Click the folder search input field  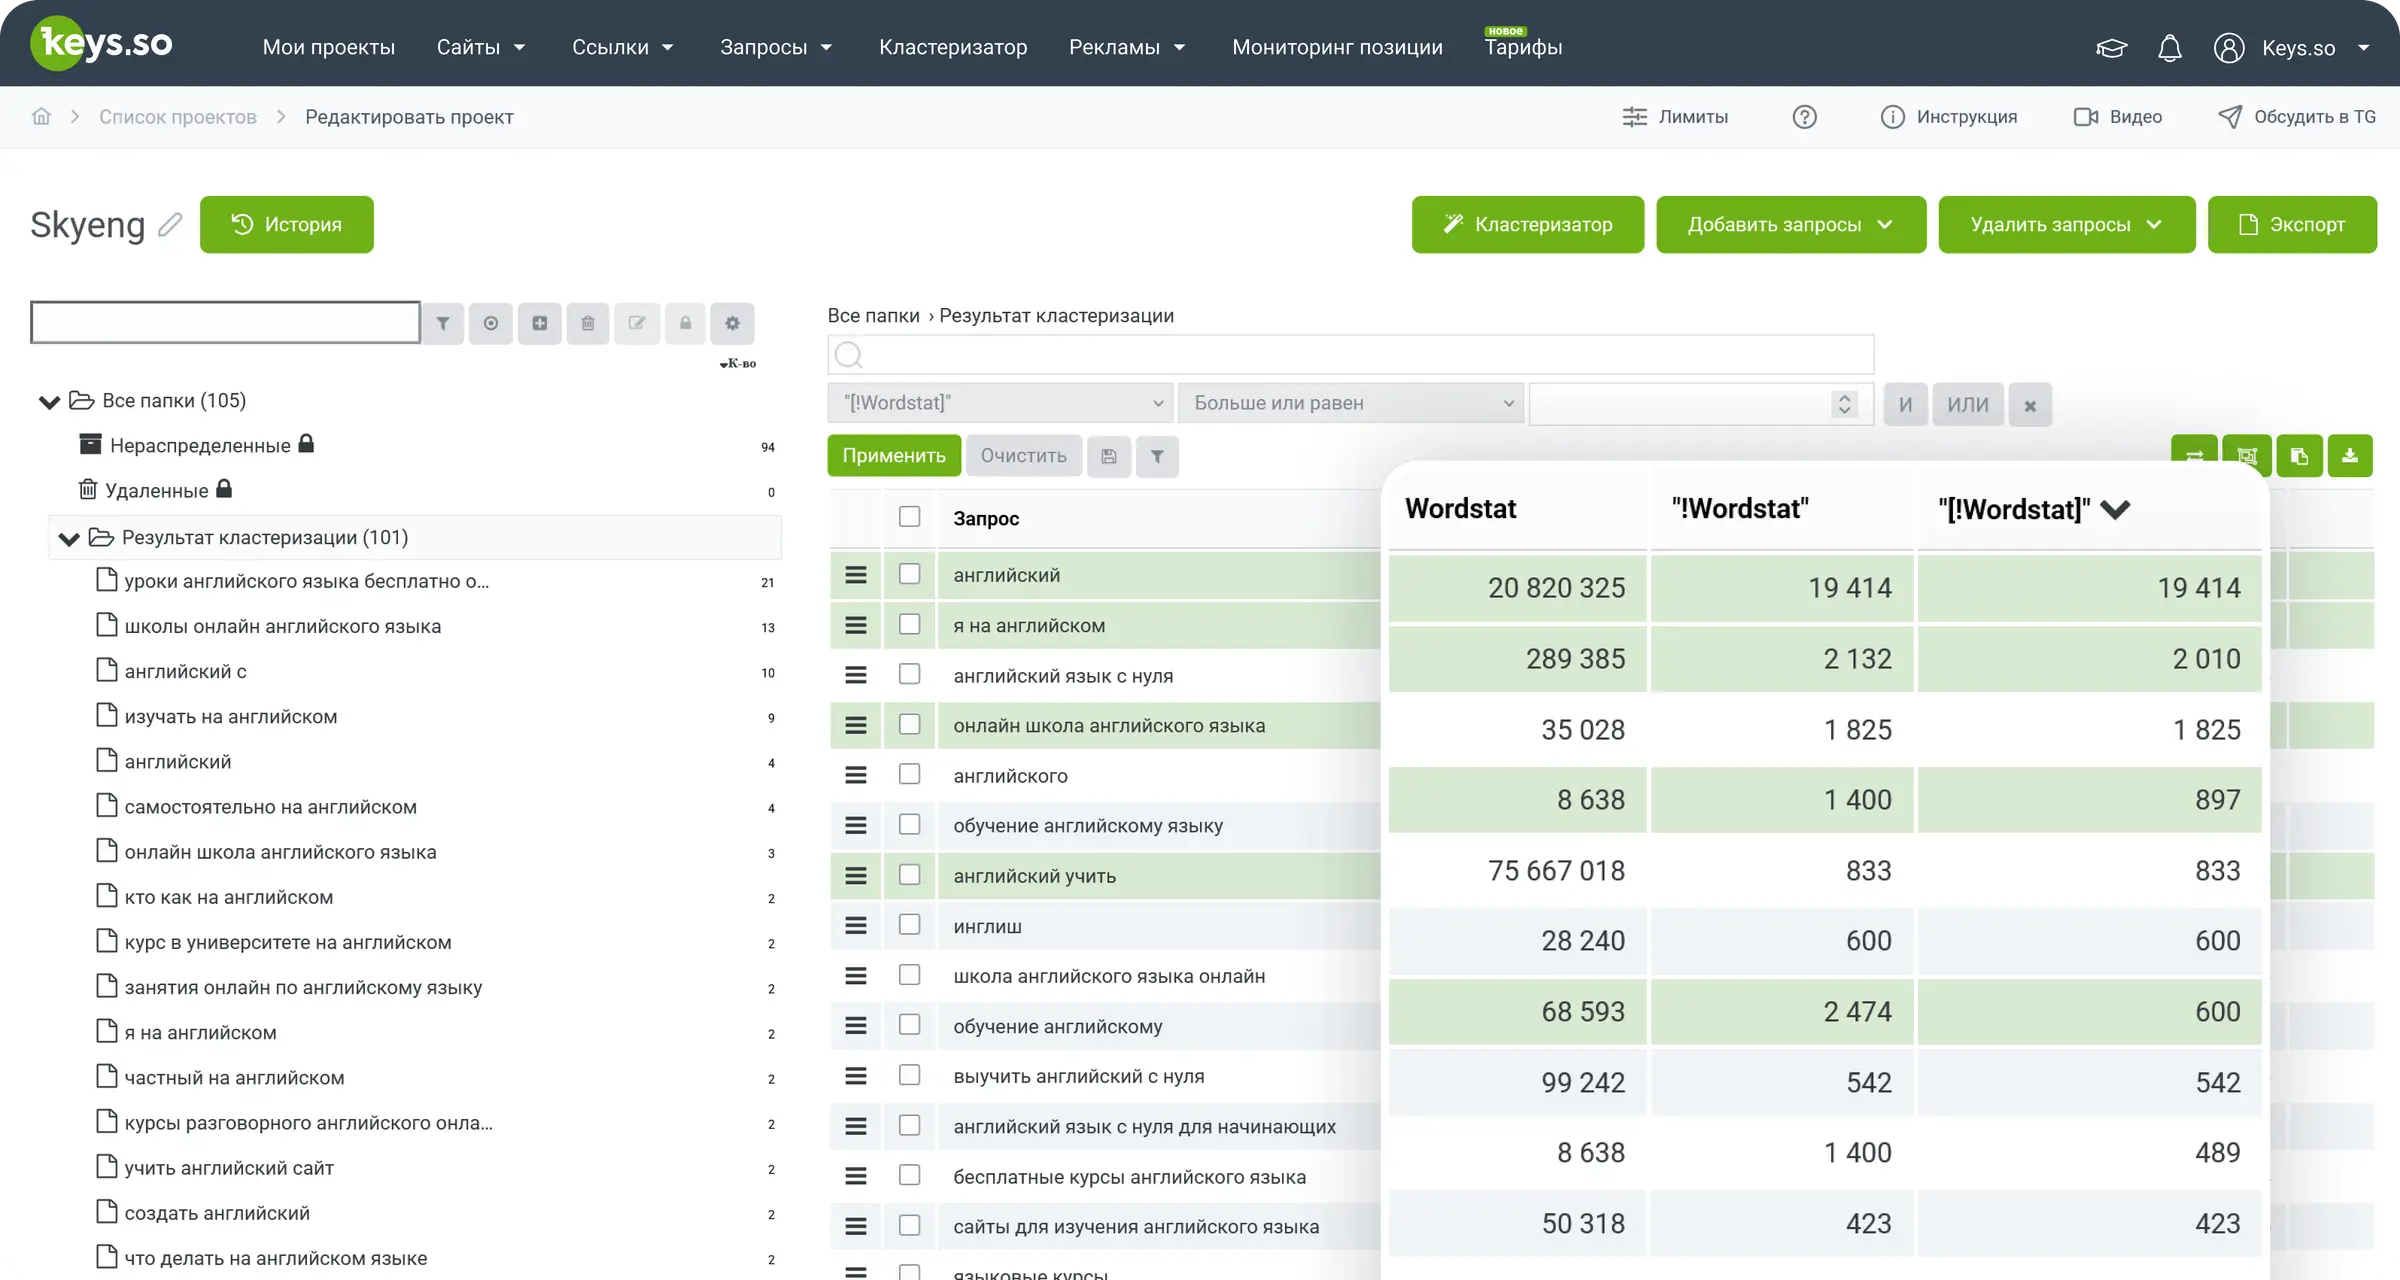(x=225, y=322)
